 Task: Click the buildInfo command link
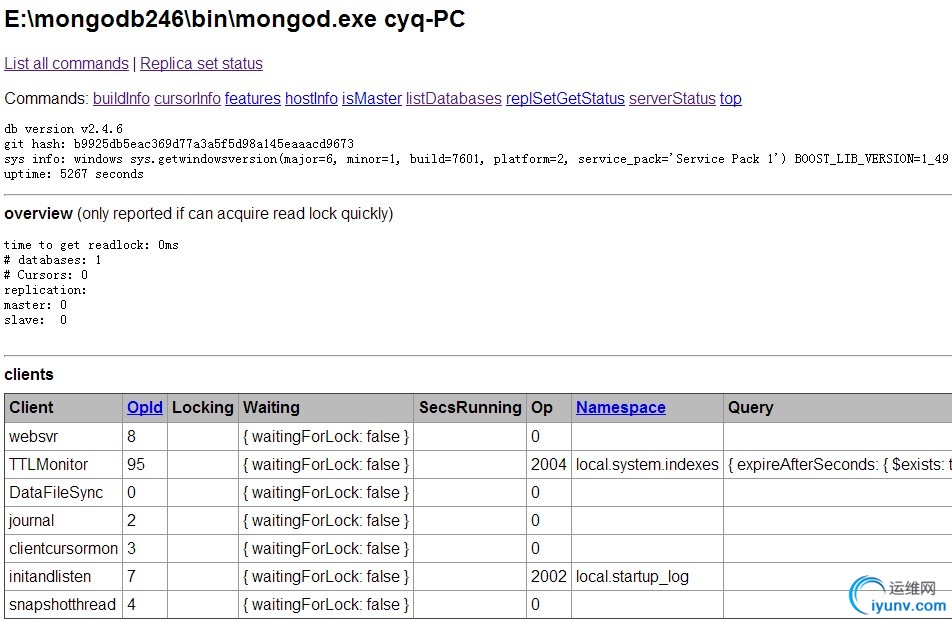tap(121, 99)
